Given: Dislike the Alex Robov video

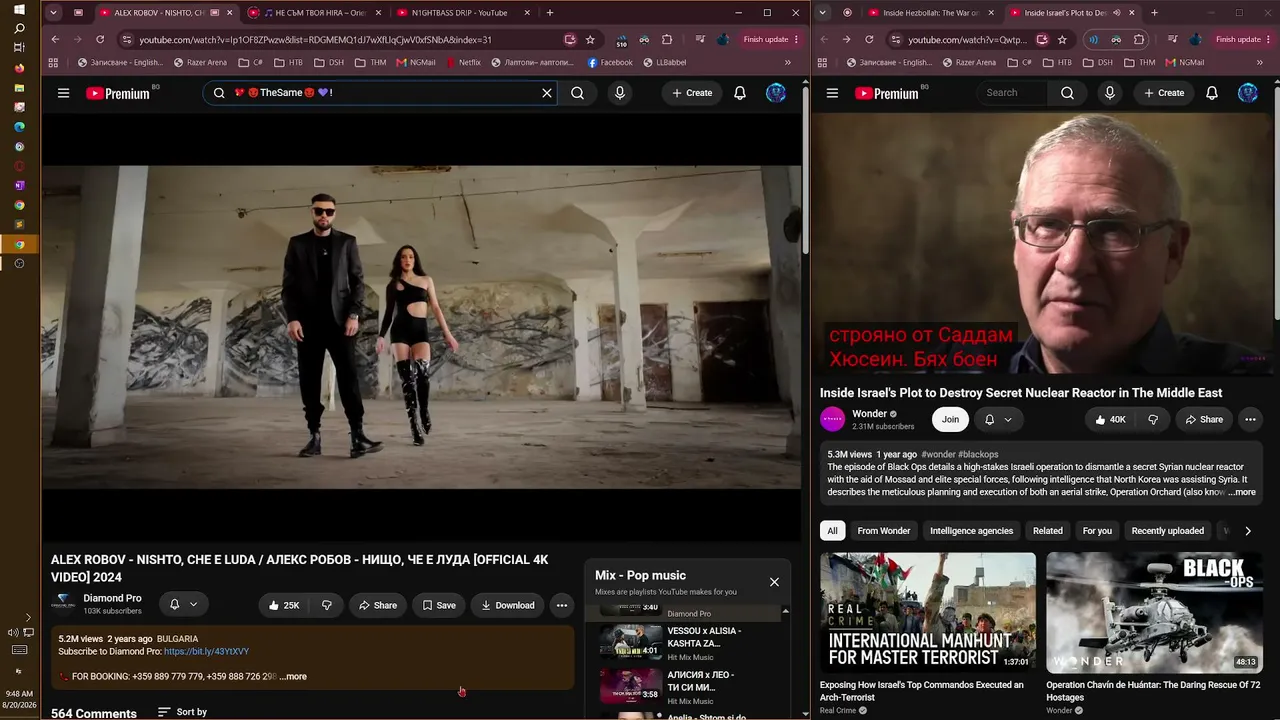Looking at the screenshot, I should [x=326, y=605].
